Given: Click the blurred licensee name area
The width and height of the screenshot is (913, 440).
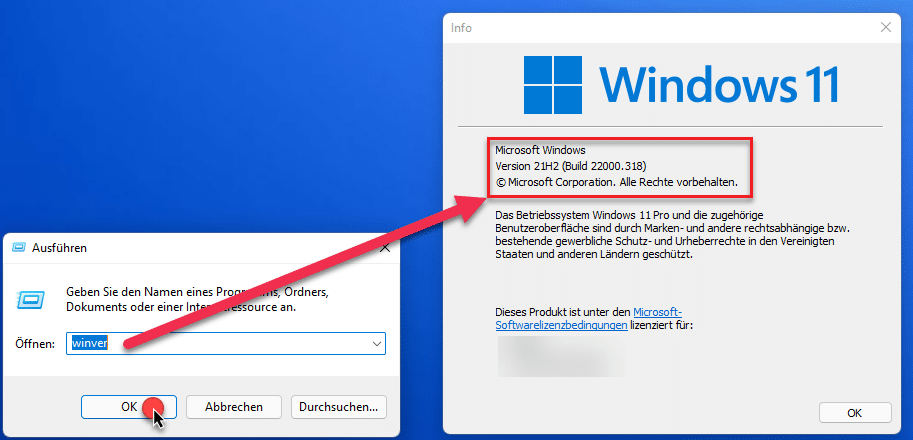Looking at the screenshot, I should point(561,356).
